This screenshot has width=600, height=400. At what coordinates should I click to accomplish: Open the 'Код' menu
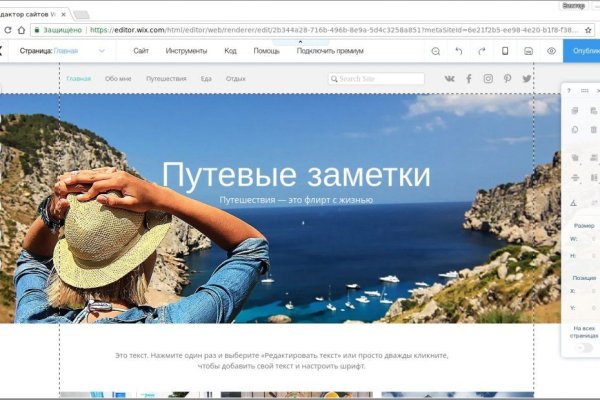230,50
